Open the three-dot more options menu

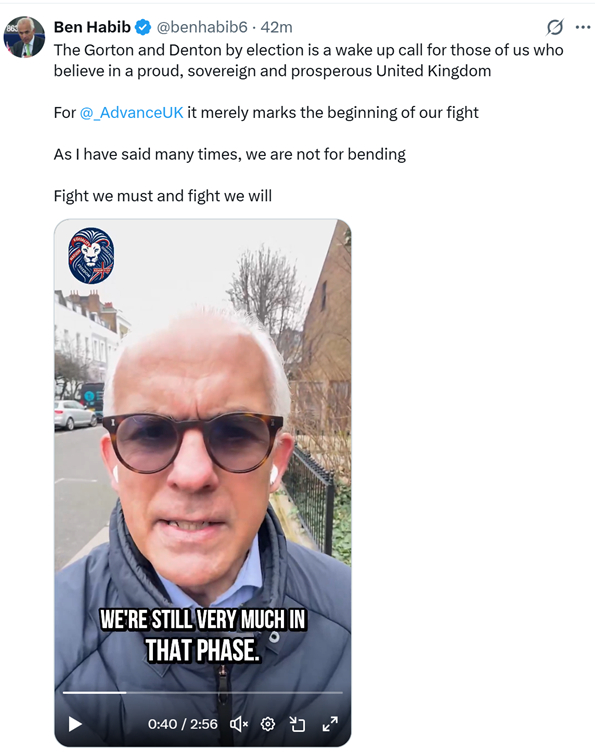583,27
